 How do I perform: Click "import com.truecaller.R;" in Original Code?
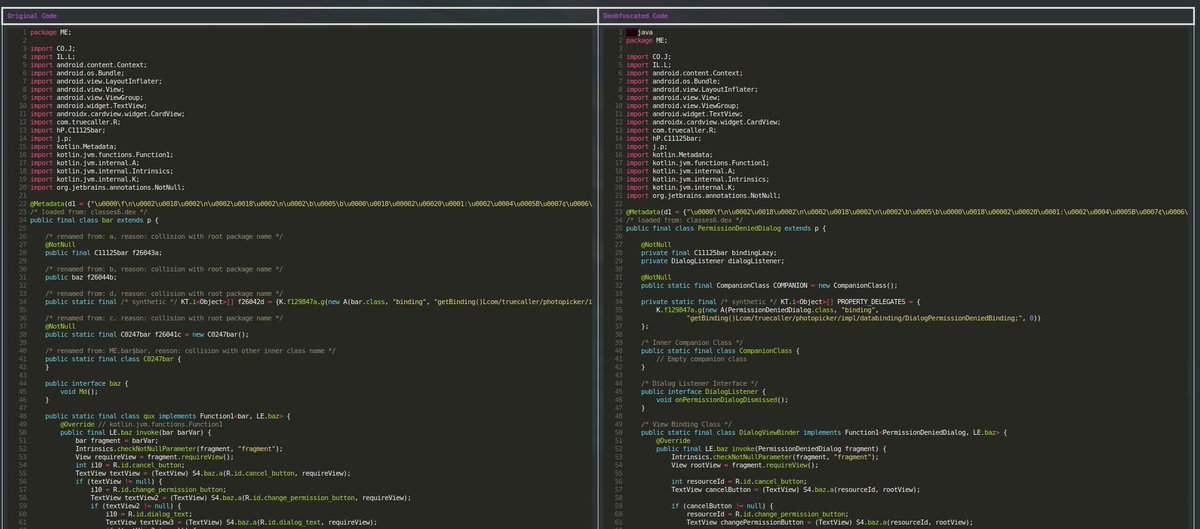click(73, 122)
